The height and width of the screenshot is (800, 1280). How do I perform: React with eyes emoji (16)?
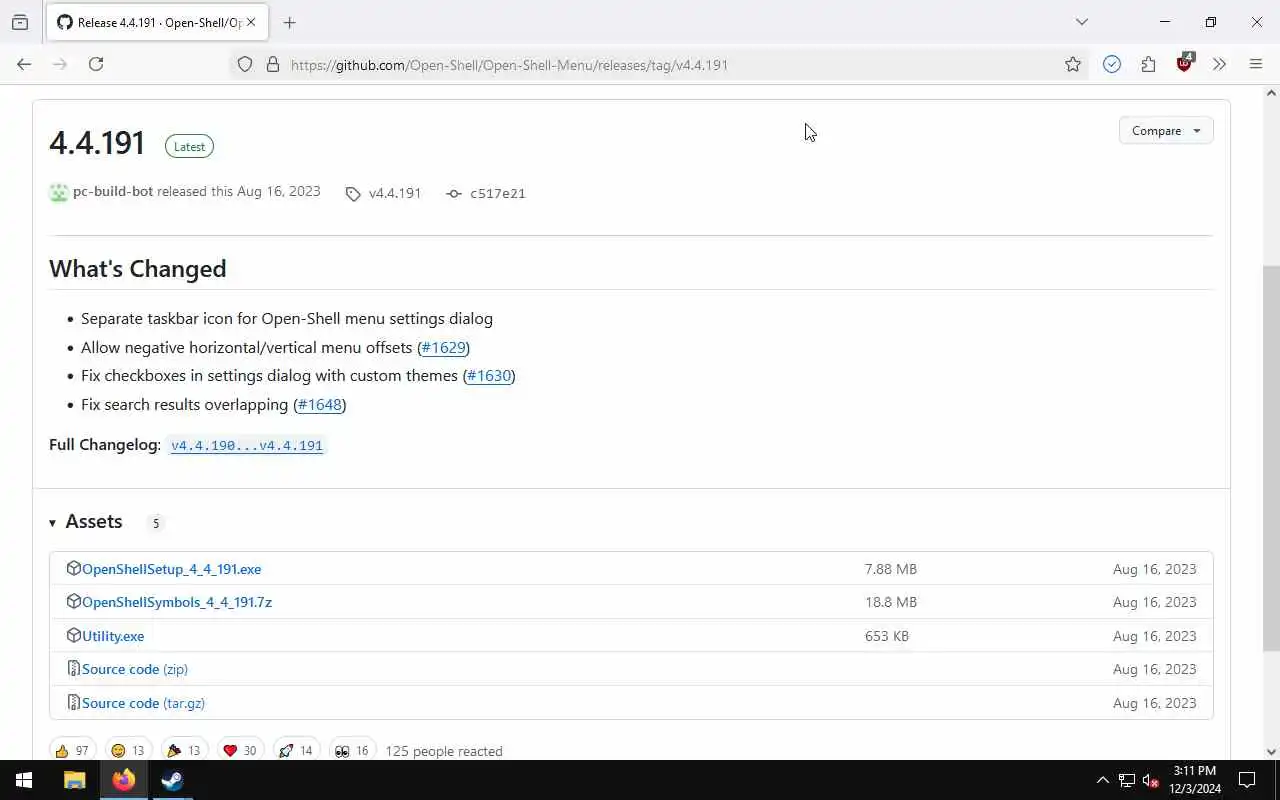coord(351,750)
